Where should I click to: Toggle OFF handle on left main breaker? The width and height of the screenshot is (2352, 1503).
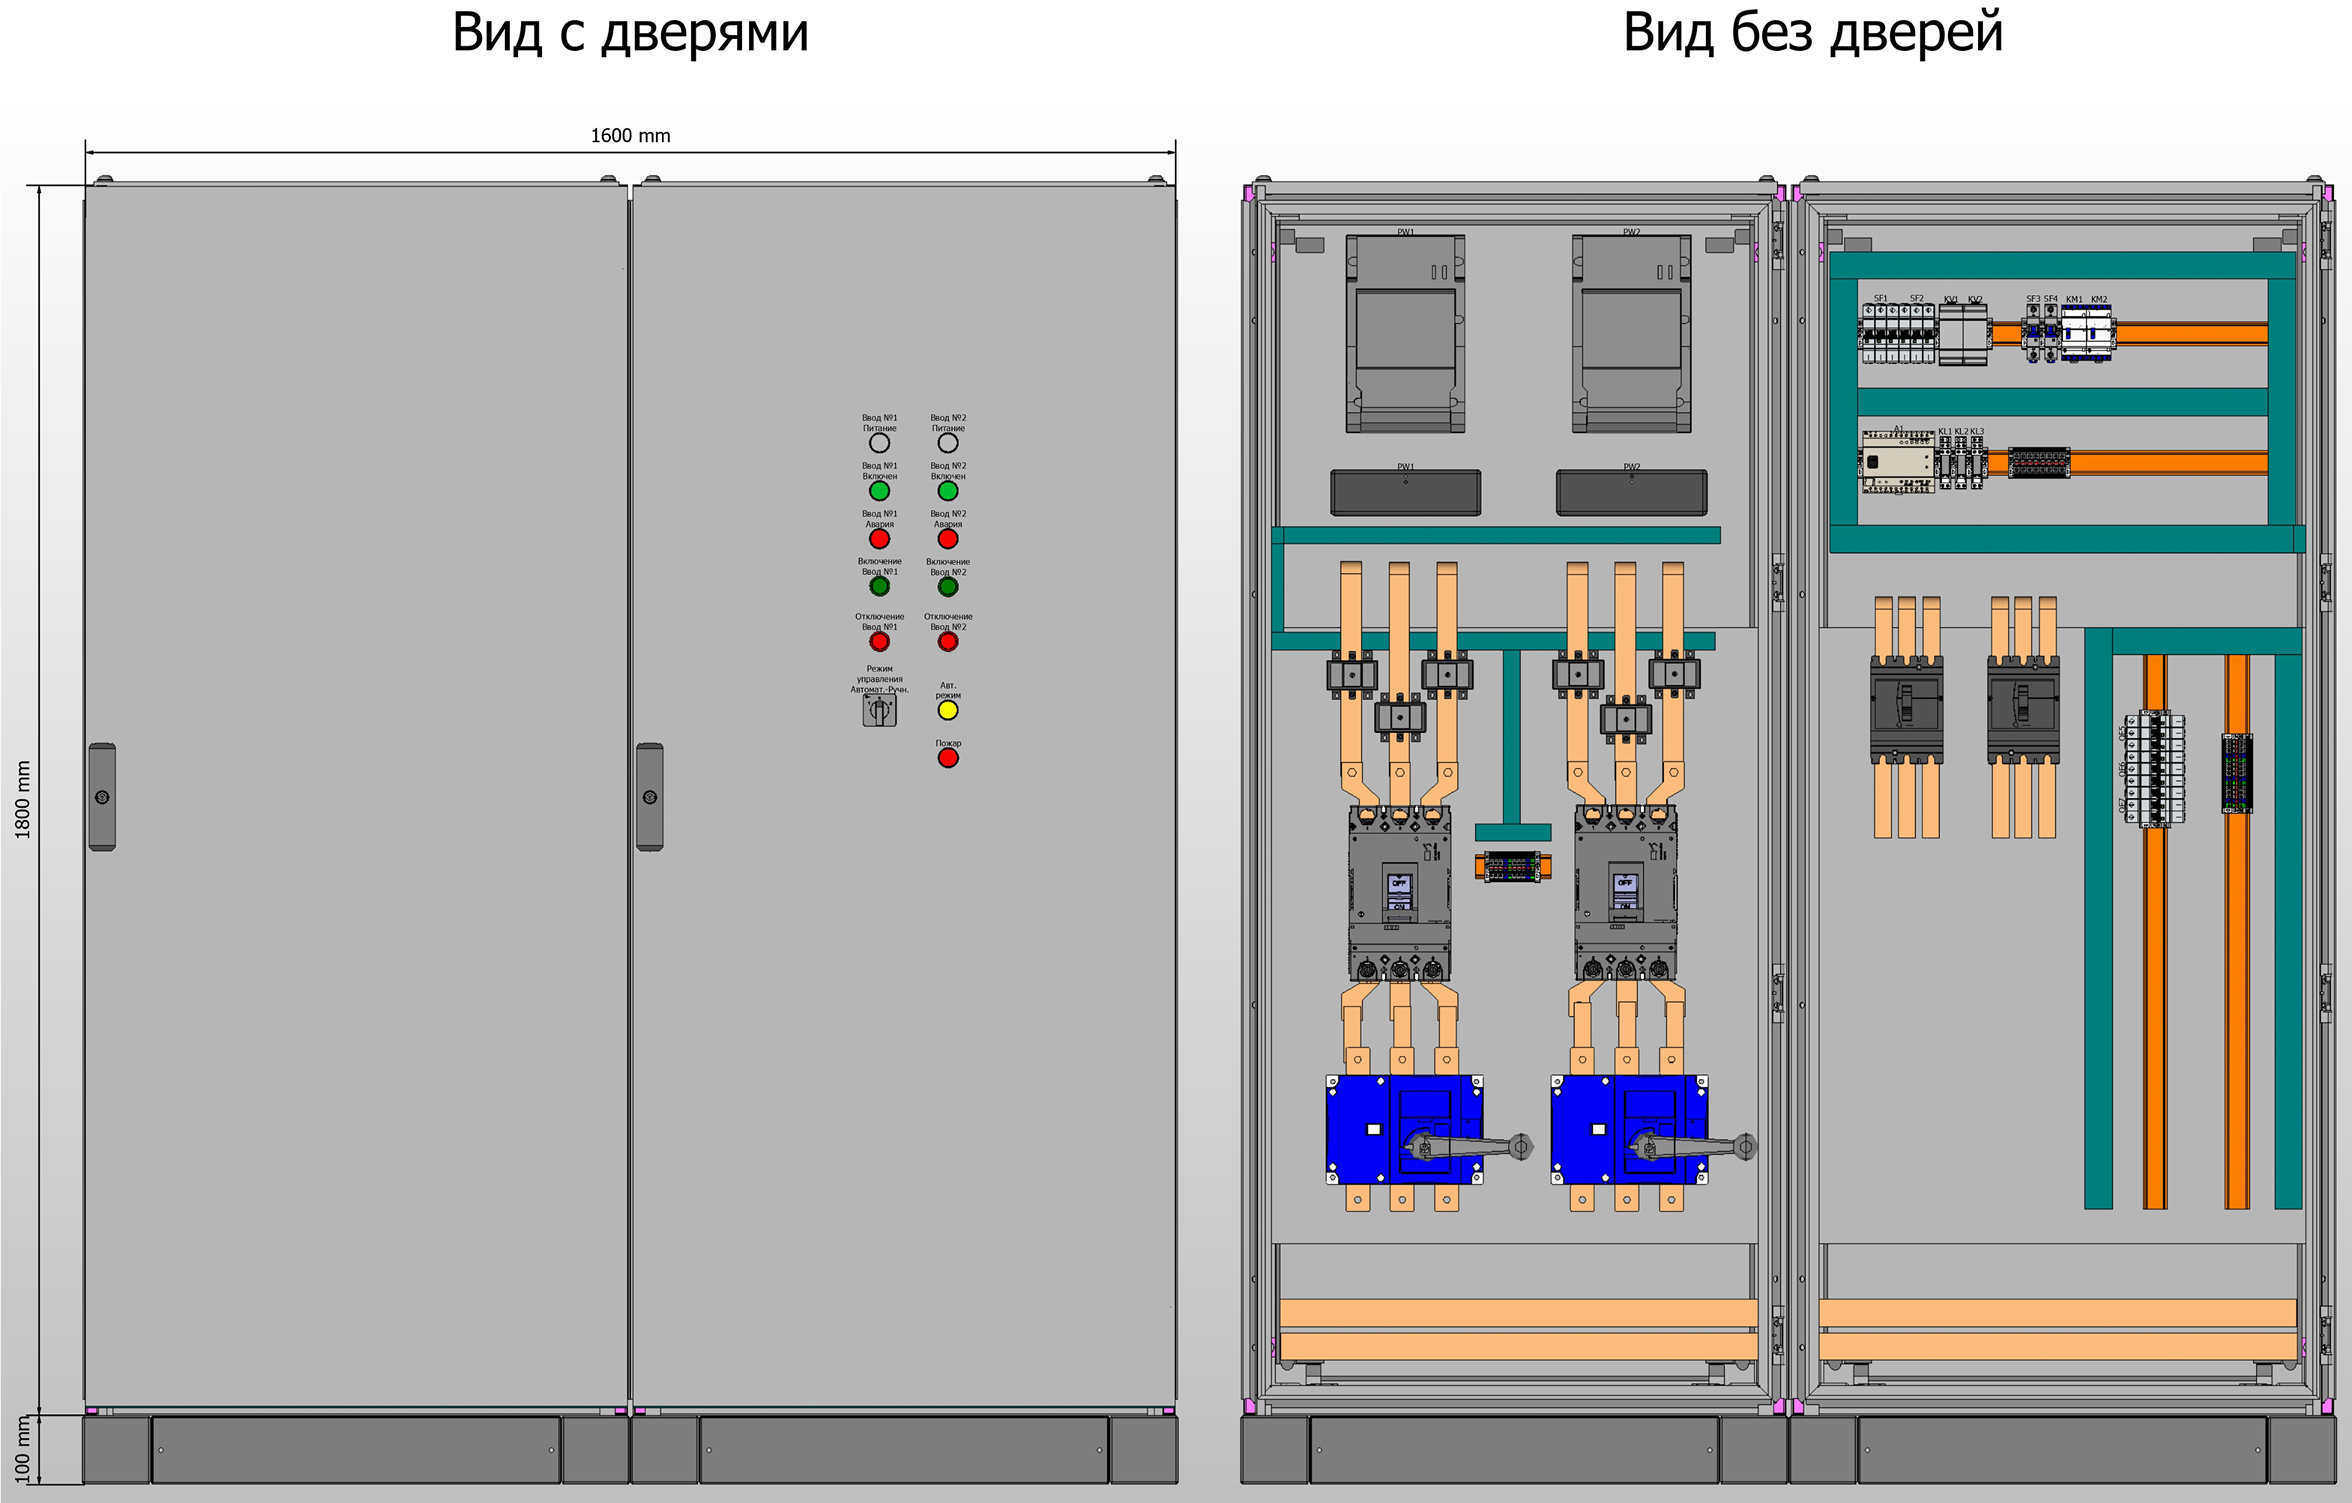coord(1399,884)
